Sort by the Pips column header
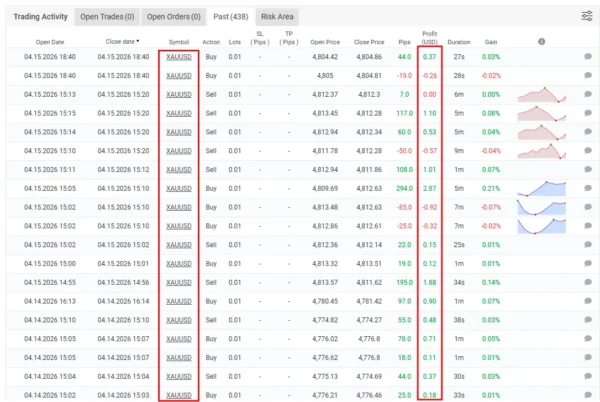600x402 pixels. click(x=404, y=42)
